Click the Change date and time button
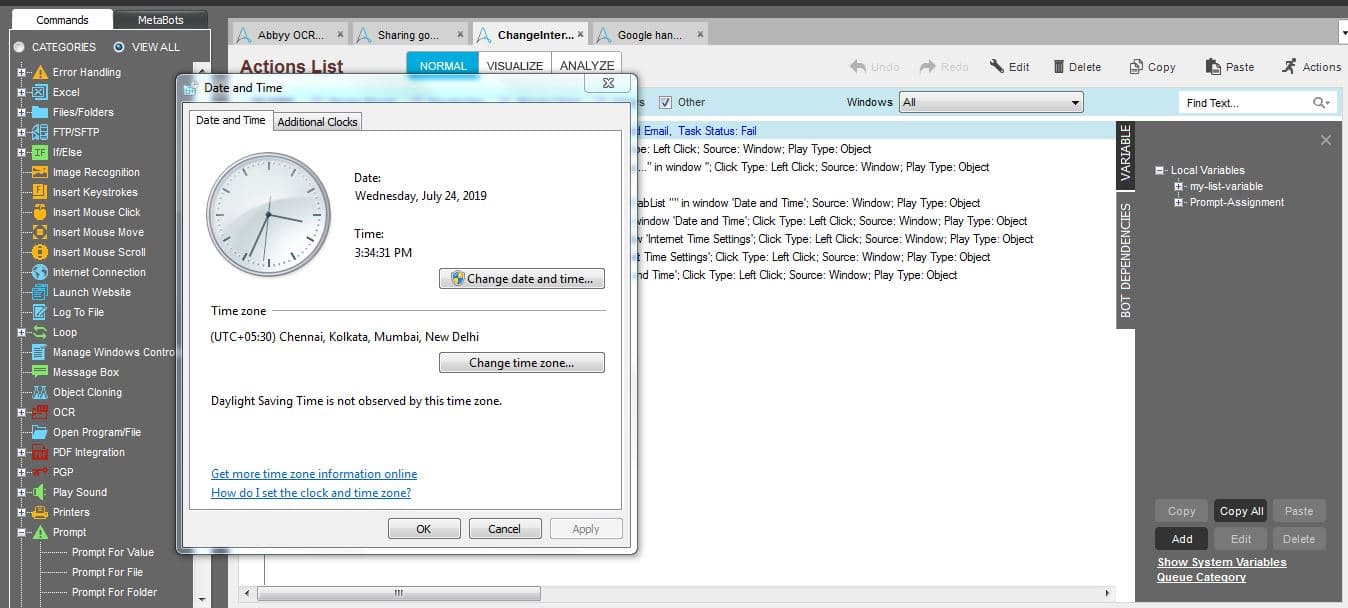Screen dimensions: 1348x608 pos(522,279)
